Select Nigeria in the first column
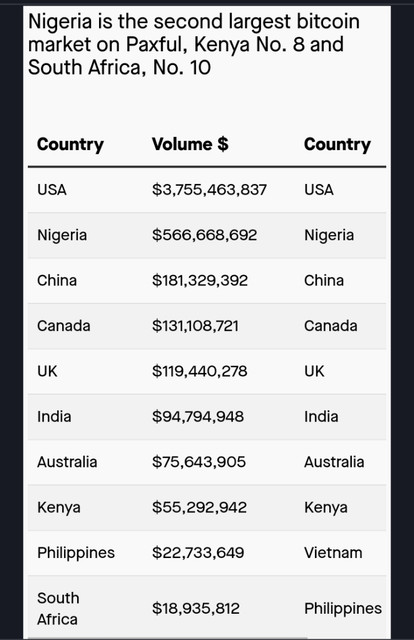 coord(62,236)
